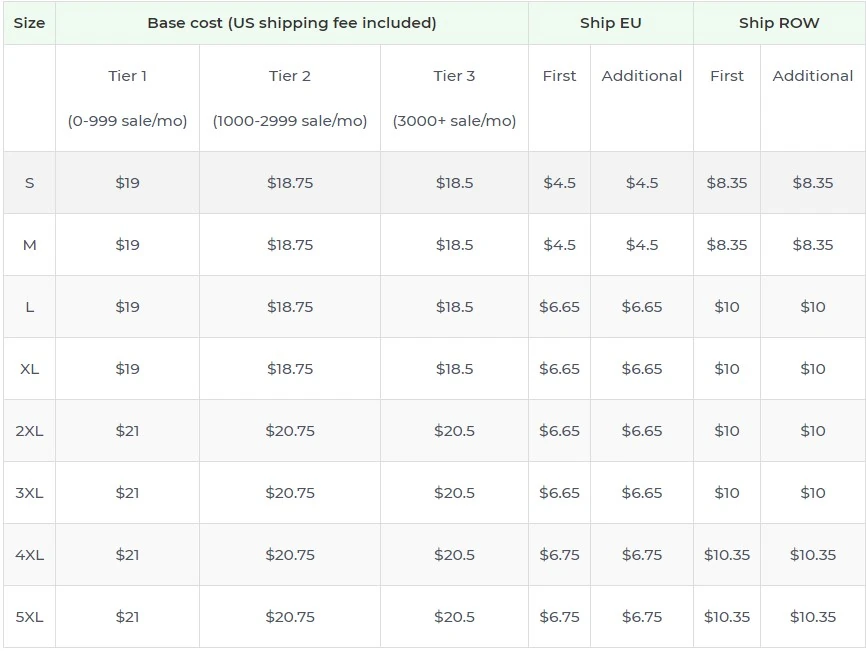Click the $8.35 Ship ROW Additional cost for M
This screenshot has width=866, height=651.
coord(812,244)
